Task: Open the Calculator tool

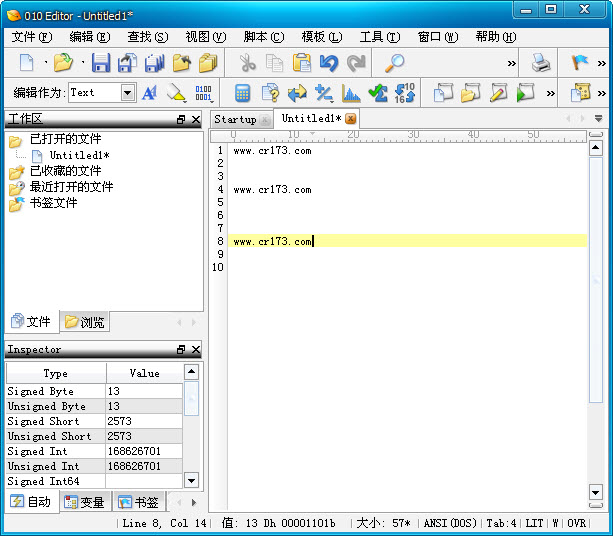Action: 242,93
